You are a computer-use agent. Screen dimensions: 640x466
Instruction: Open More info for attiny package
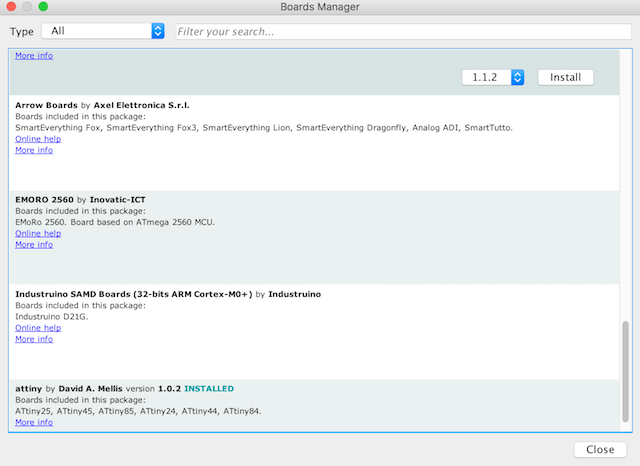[34, 422]
